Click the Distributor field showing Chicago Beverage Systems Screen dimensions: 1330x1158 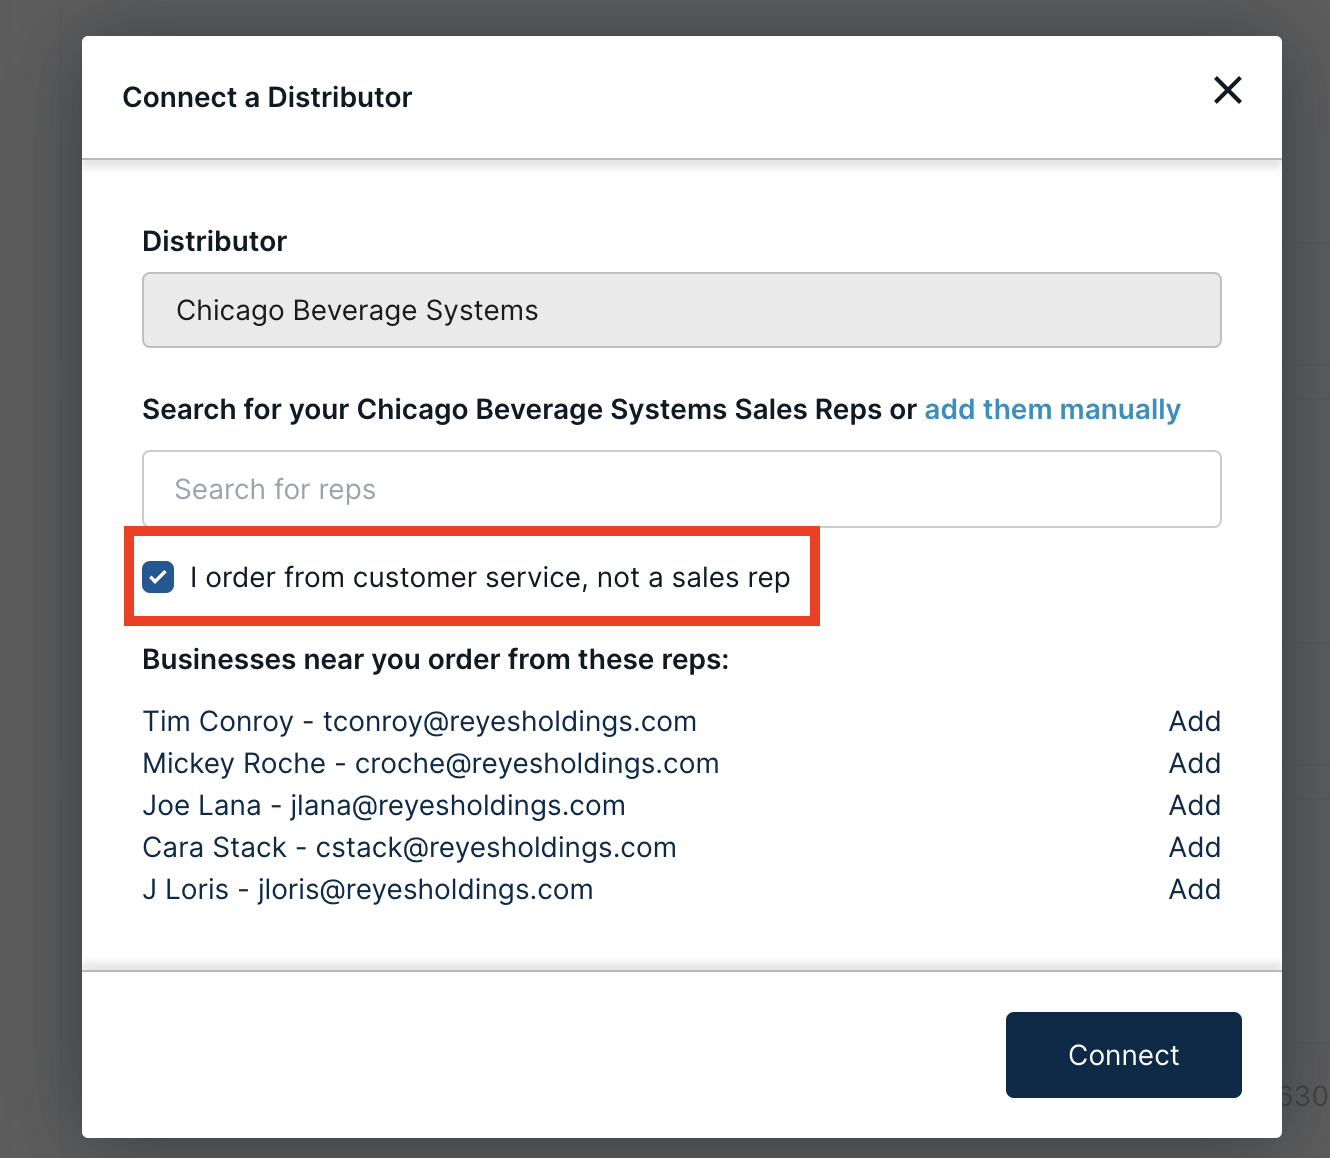click(x=682, y=310)
